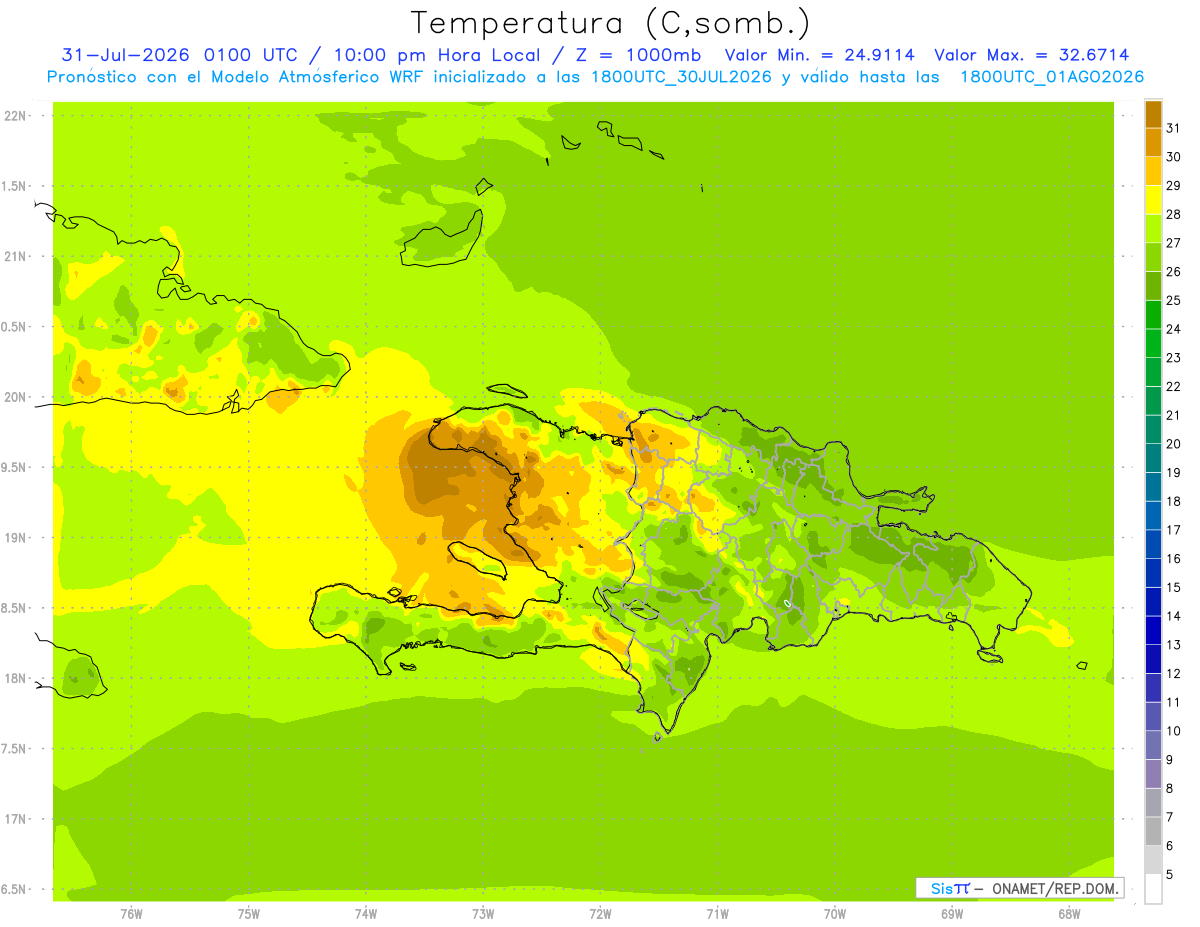Select the yellow legend band between 28 and 29
This screenshot has width=1200, height=927.
(1153, 200)
